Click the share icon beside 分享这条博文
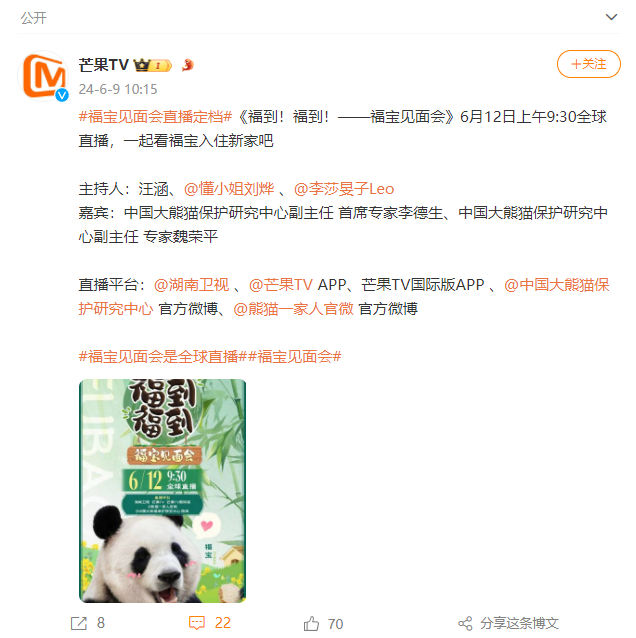Image resolution: width=636 pixels, height=638 pixels. click(465, 623)
